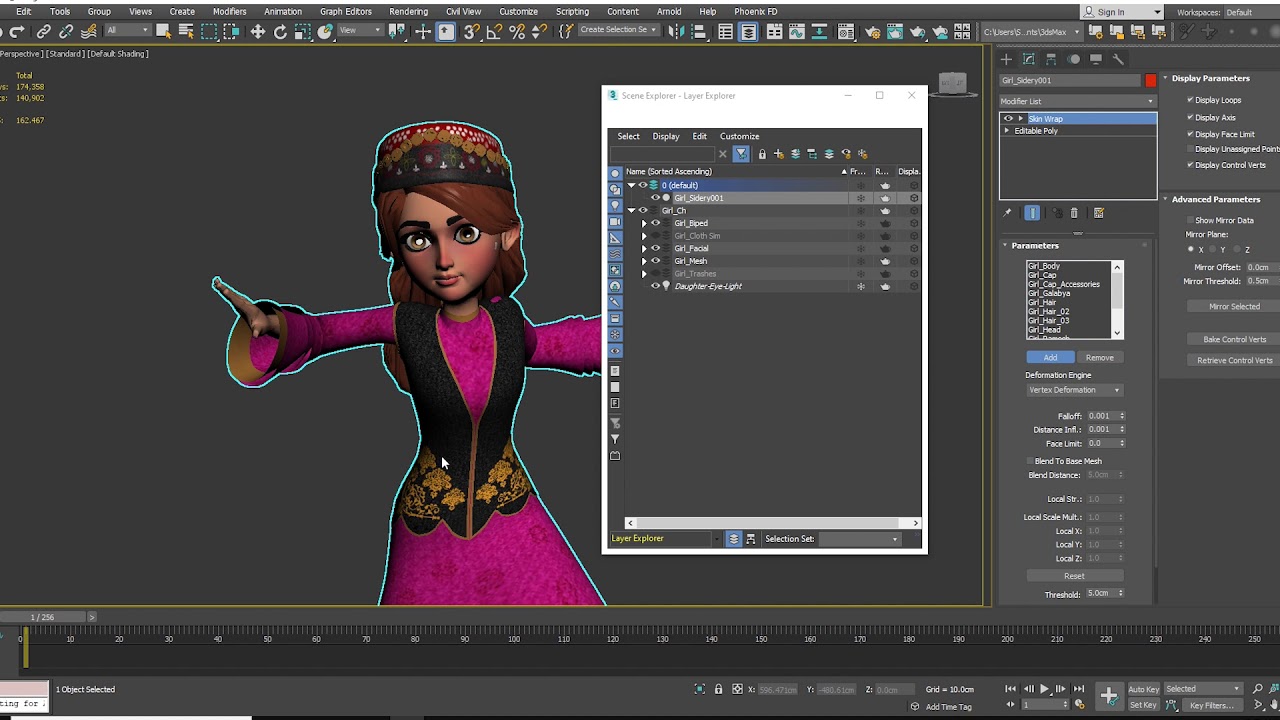Open Create tab in command panel
This screenshot has height=720, width=1280.
[x=1007, y=59]
